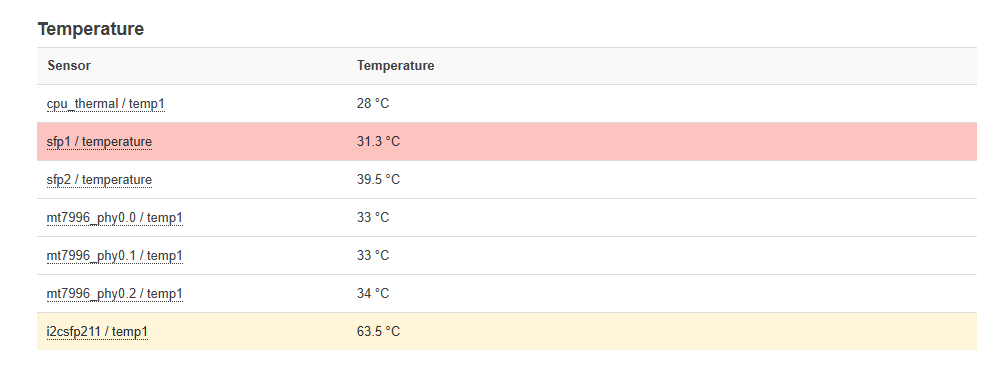This screenshot has height=371, width=1001.
Task: Click the 28 °C cpu_thermal reading
Action: point(373,103)
